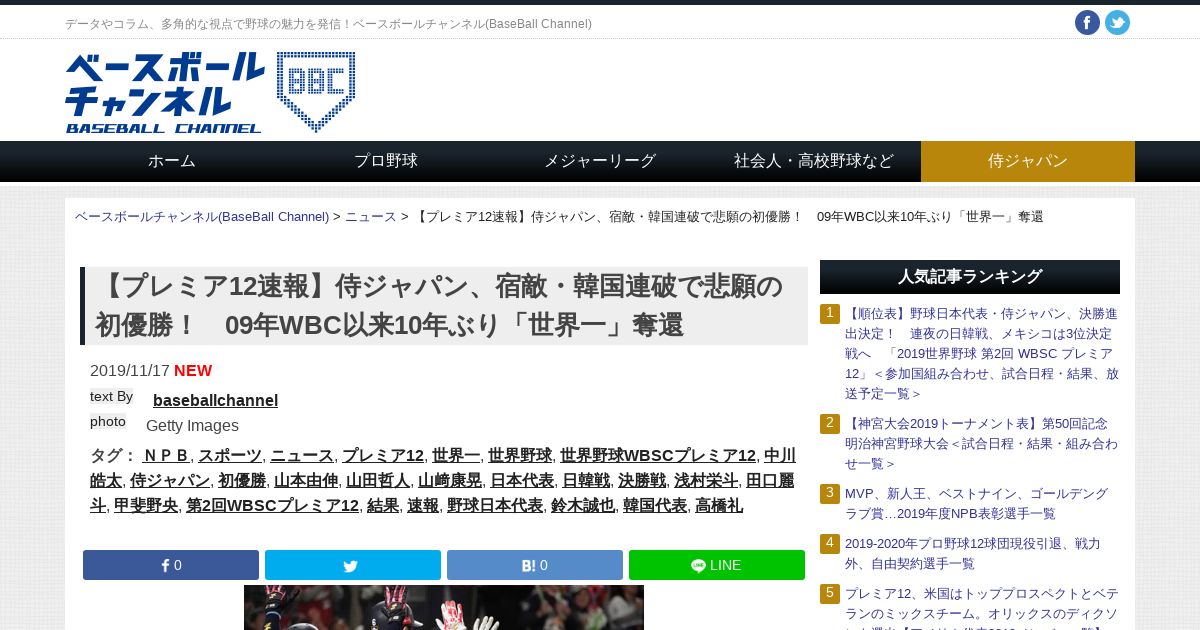Open ranking article 1 about 順位表 侍ジャパン
The image size is (1200, 630).
(982, 353)
